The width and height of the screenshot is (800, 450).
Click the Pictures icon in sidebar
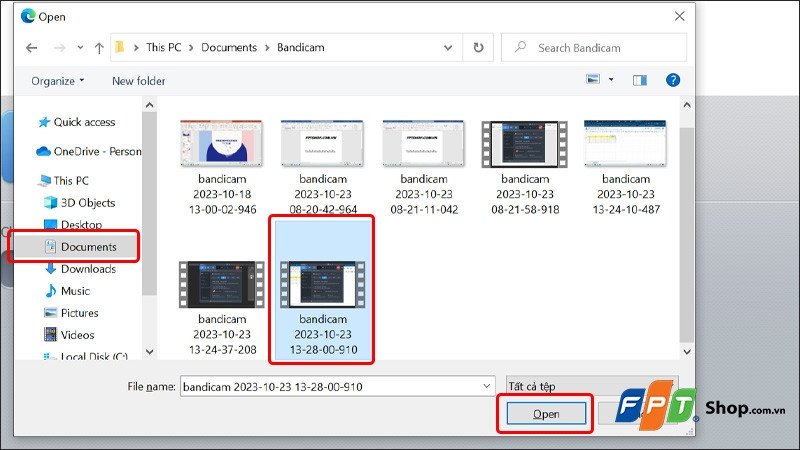[x=51, y=313]
